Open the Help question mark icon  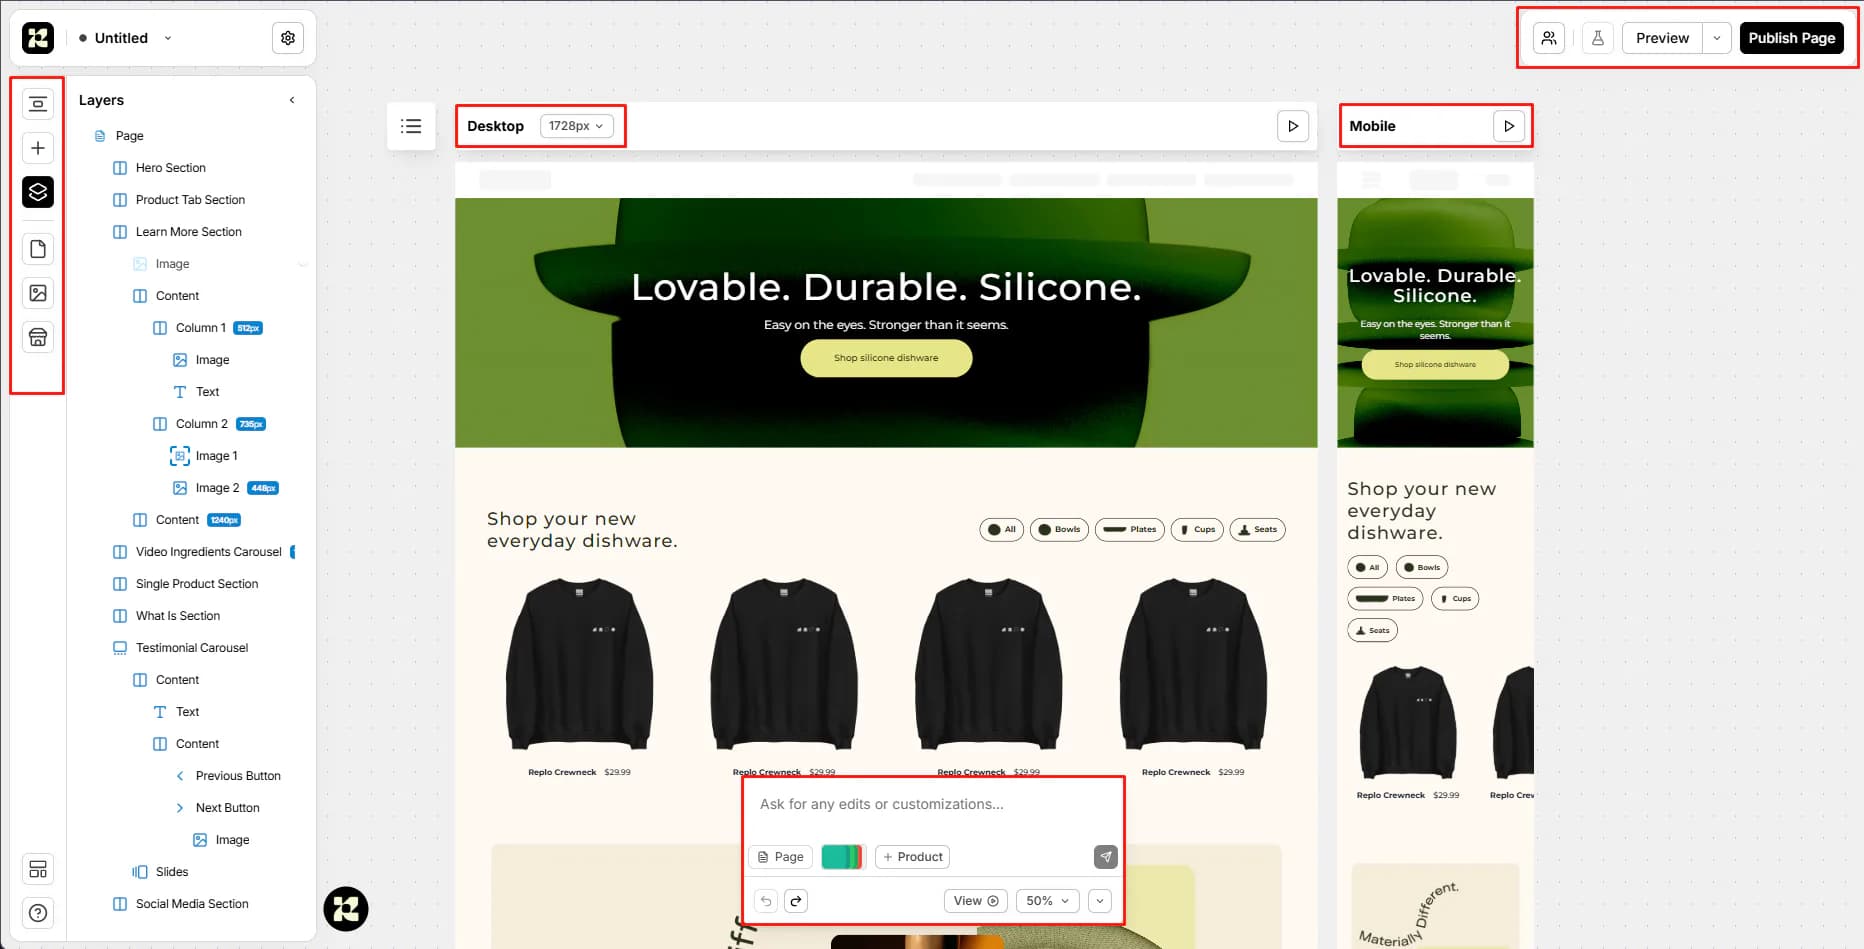point(38,913)
